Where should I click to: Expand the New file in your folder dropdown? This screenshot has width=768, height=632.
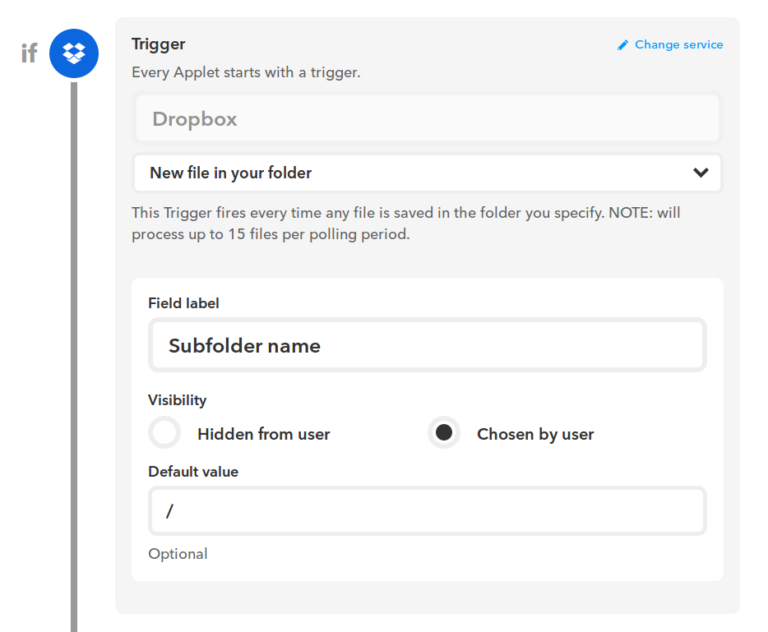click(427, 173)
